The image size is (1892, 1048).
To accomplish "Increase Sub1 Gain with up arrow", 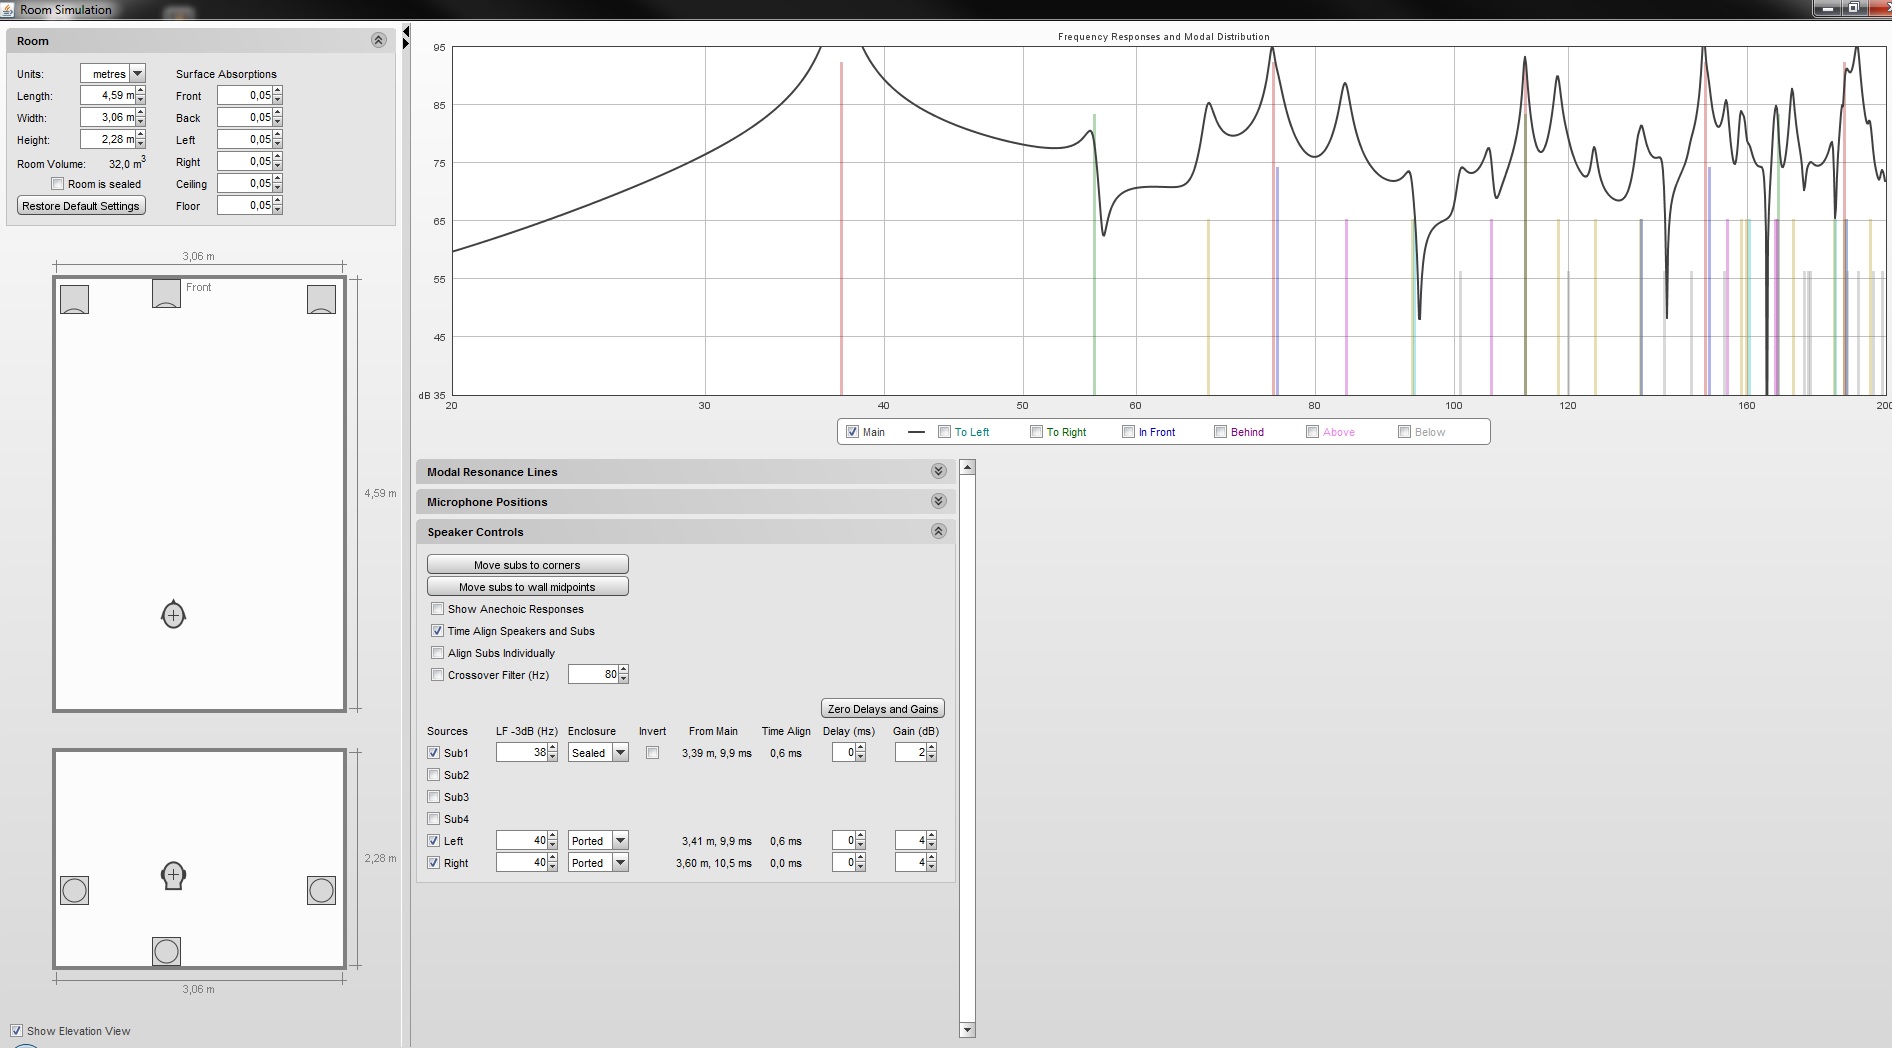I will pos(932,748).
